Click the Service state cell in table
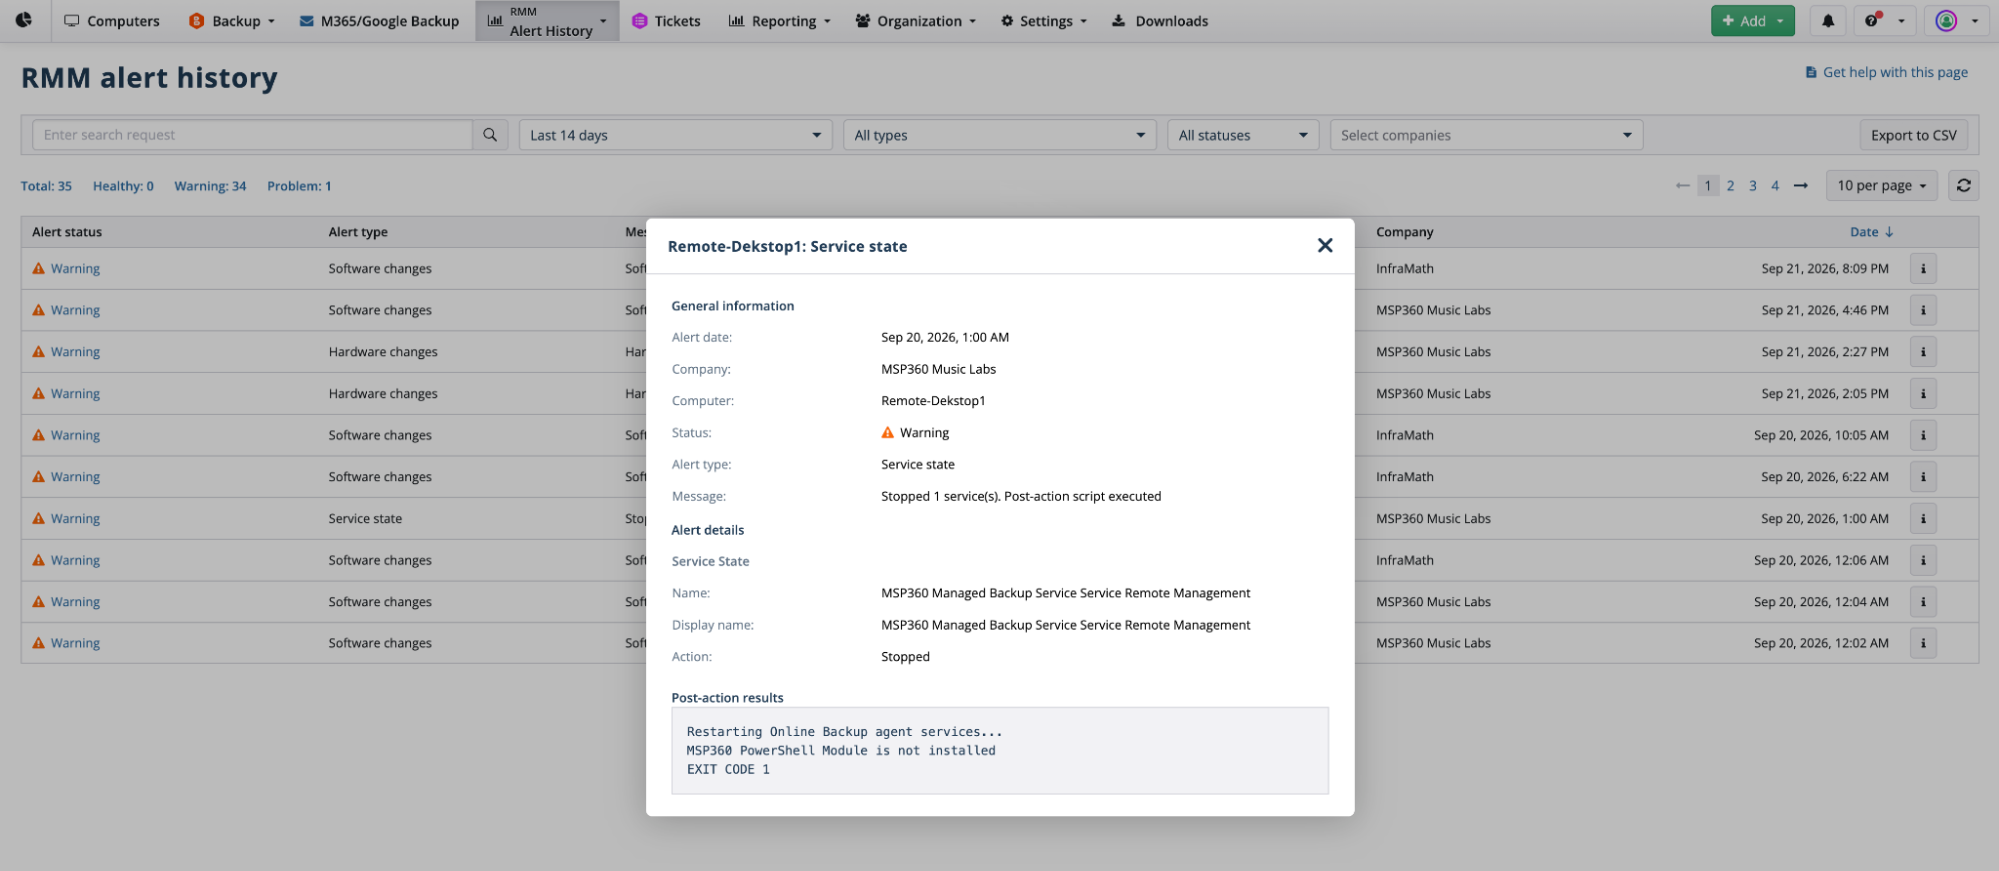 [365, 519]
